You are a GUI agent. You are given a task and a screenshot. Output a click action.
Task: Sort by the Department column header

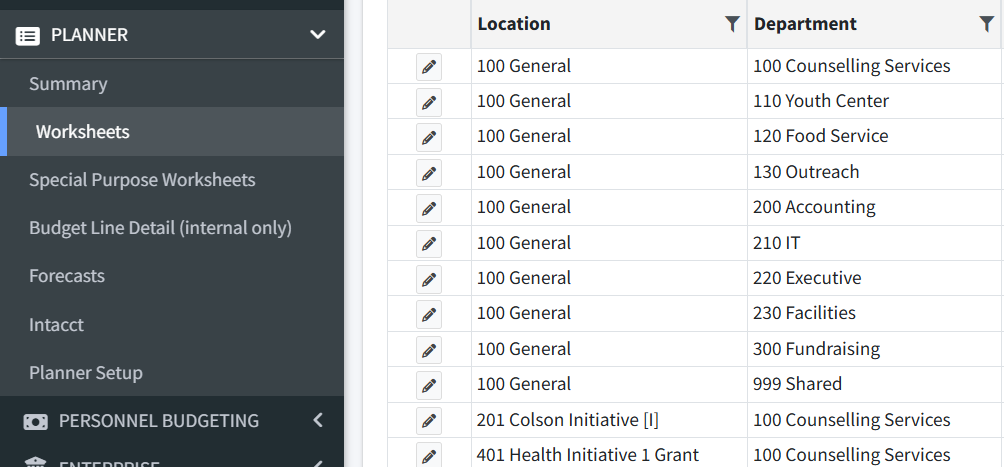pos(805,24)
